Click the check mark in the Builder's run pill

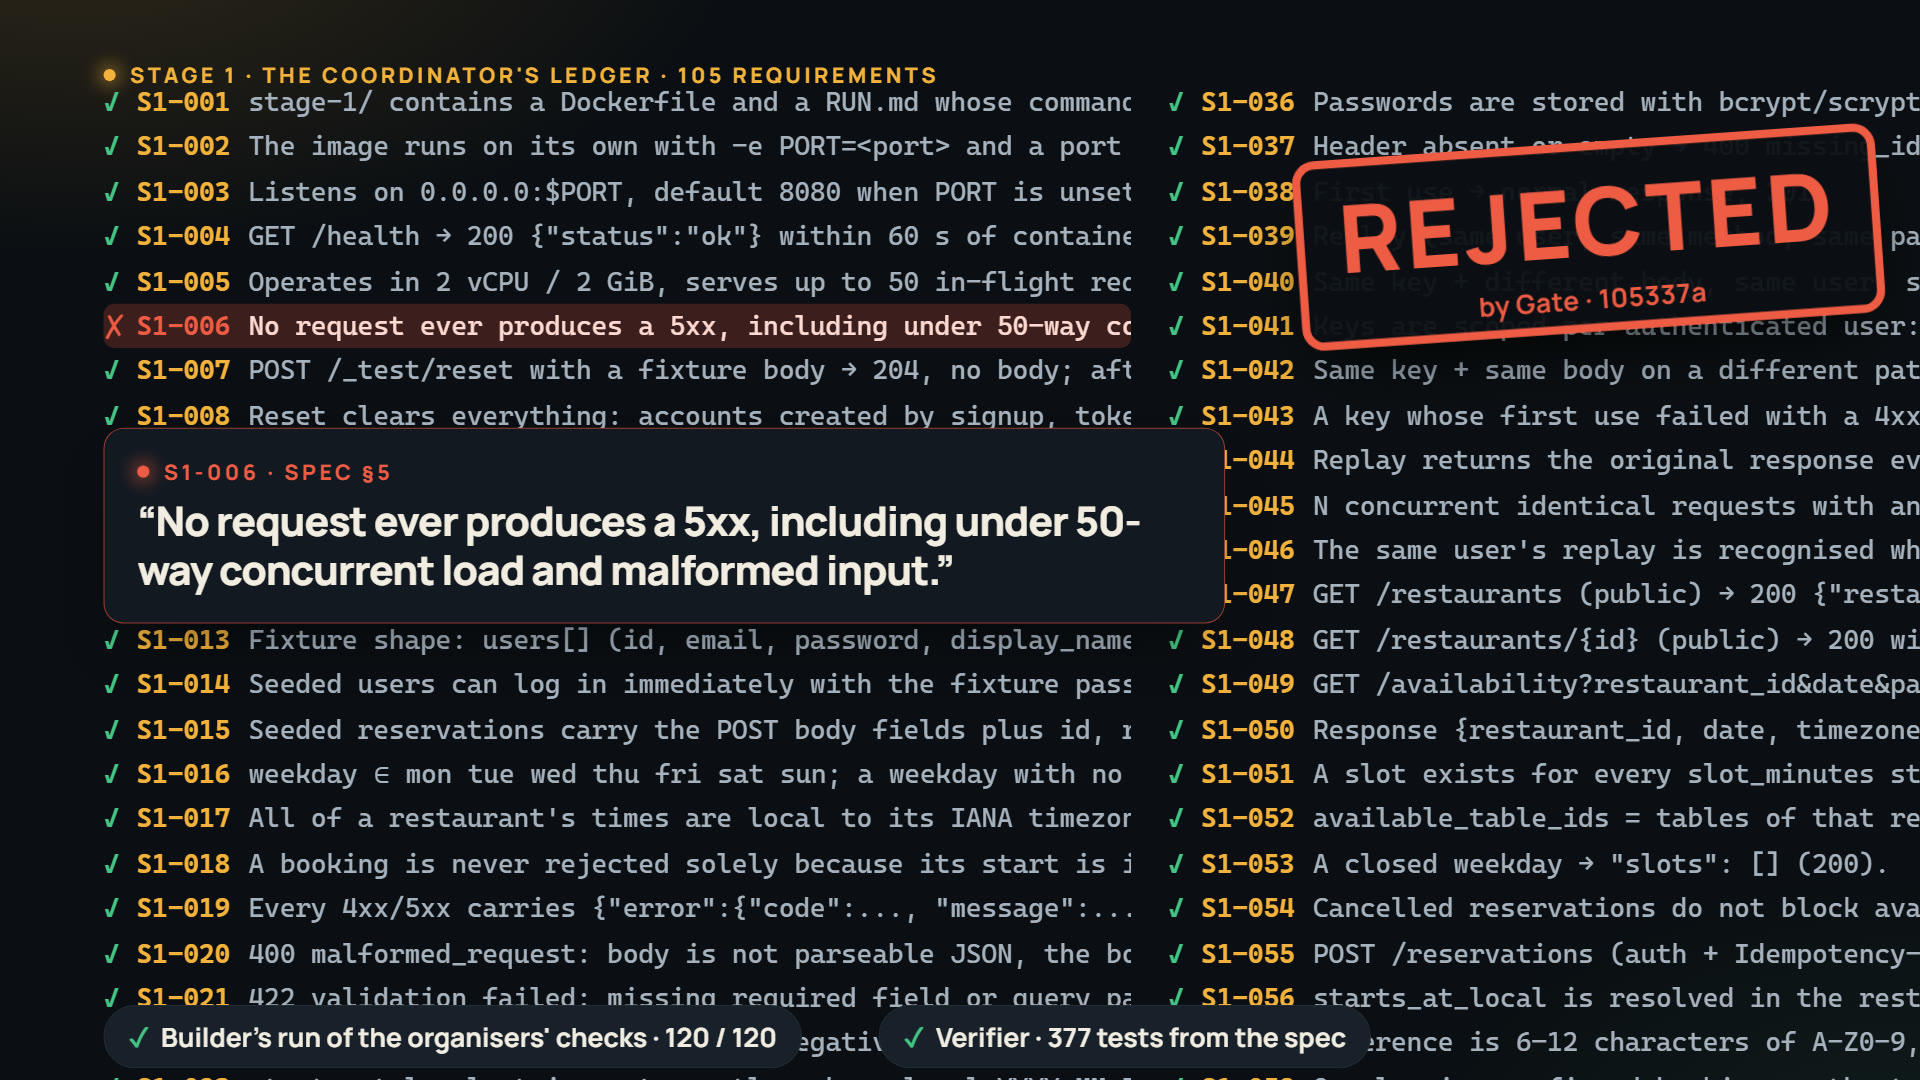tap(139, 1038)
